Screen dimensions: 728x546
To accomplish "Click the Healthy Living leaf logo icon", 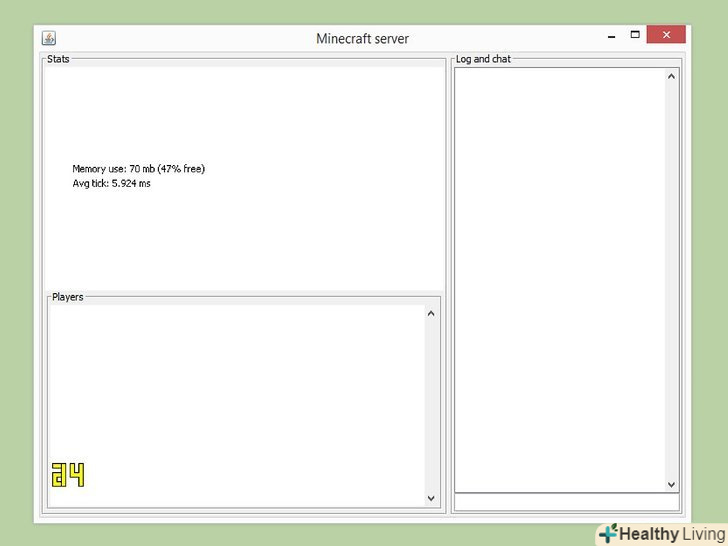I will point(608,533).
